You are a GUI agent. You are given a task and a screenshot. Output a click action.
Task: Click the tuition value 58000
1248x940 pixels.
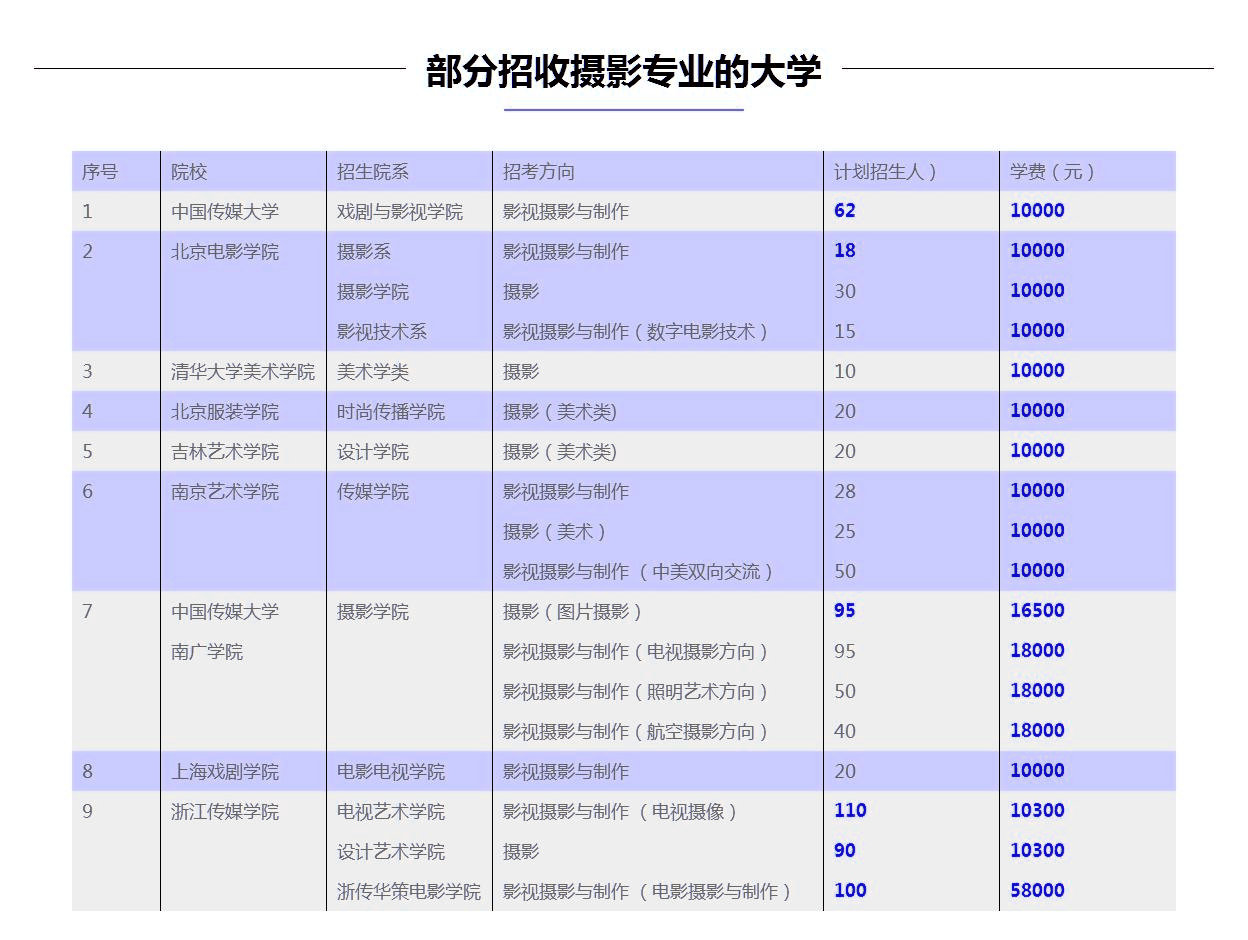[x=1037, y=890]
